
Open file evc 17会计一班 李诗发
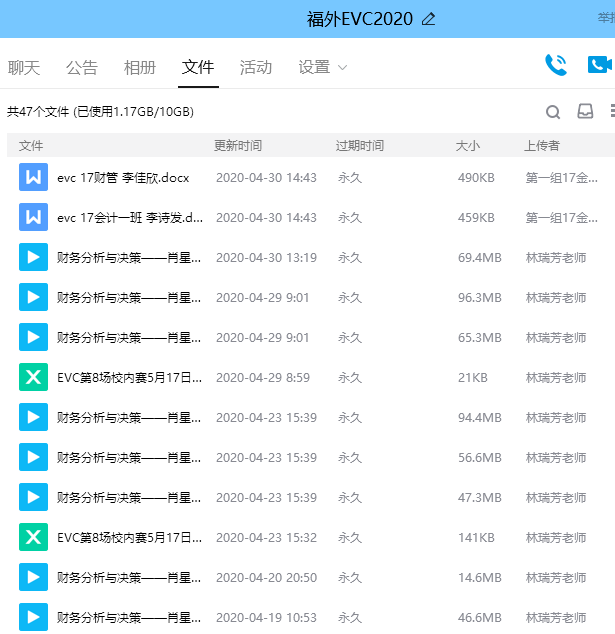(130, 218)
